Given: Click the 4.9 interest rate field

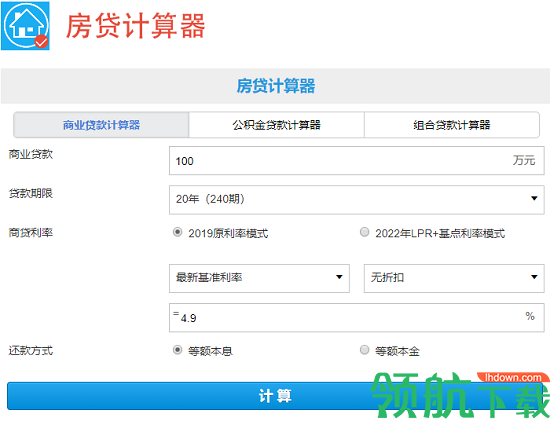Looking at the screenshot, I should click(x=356, y=318).
